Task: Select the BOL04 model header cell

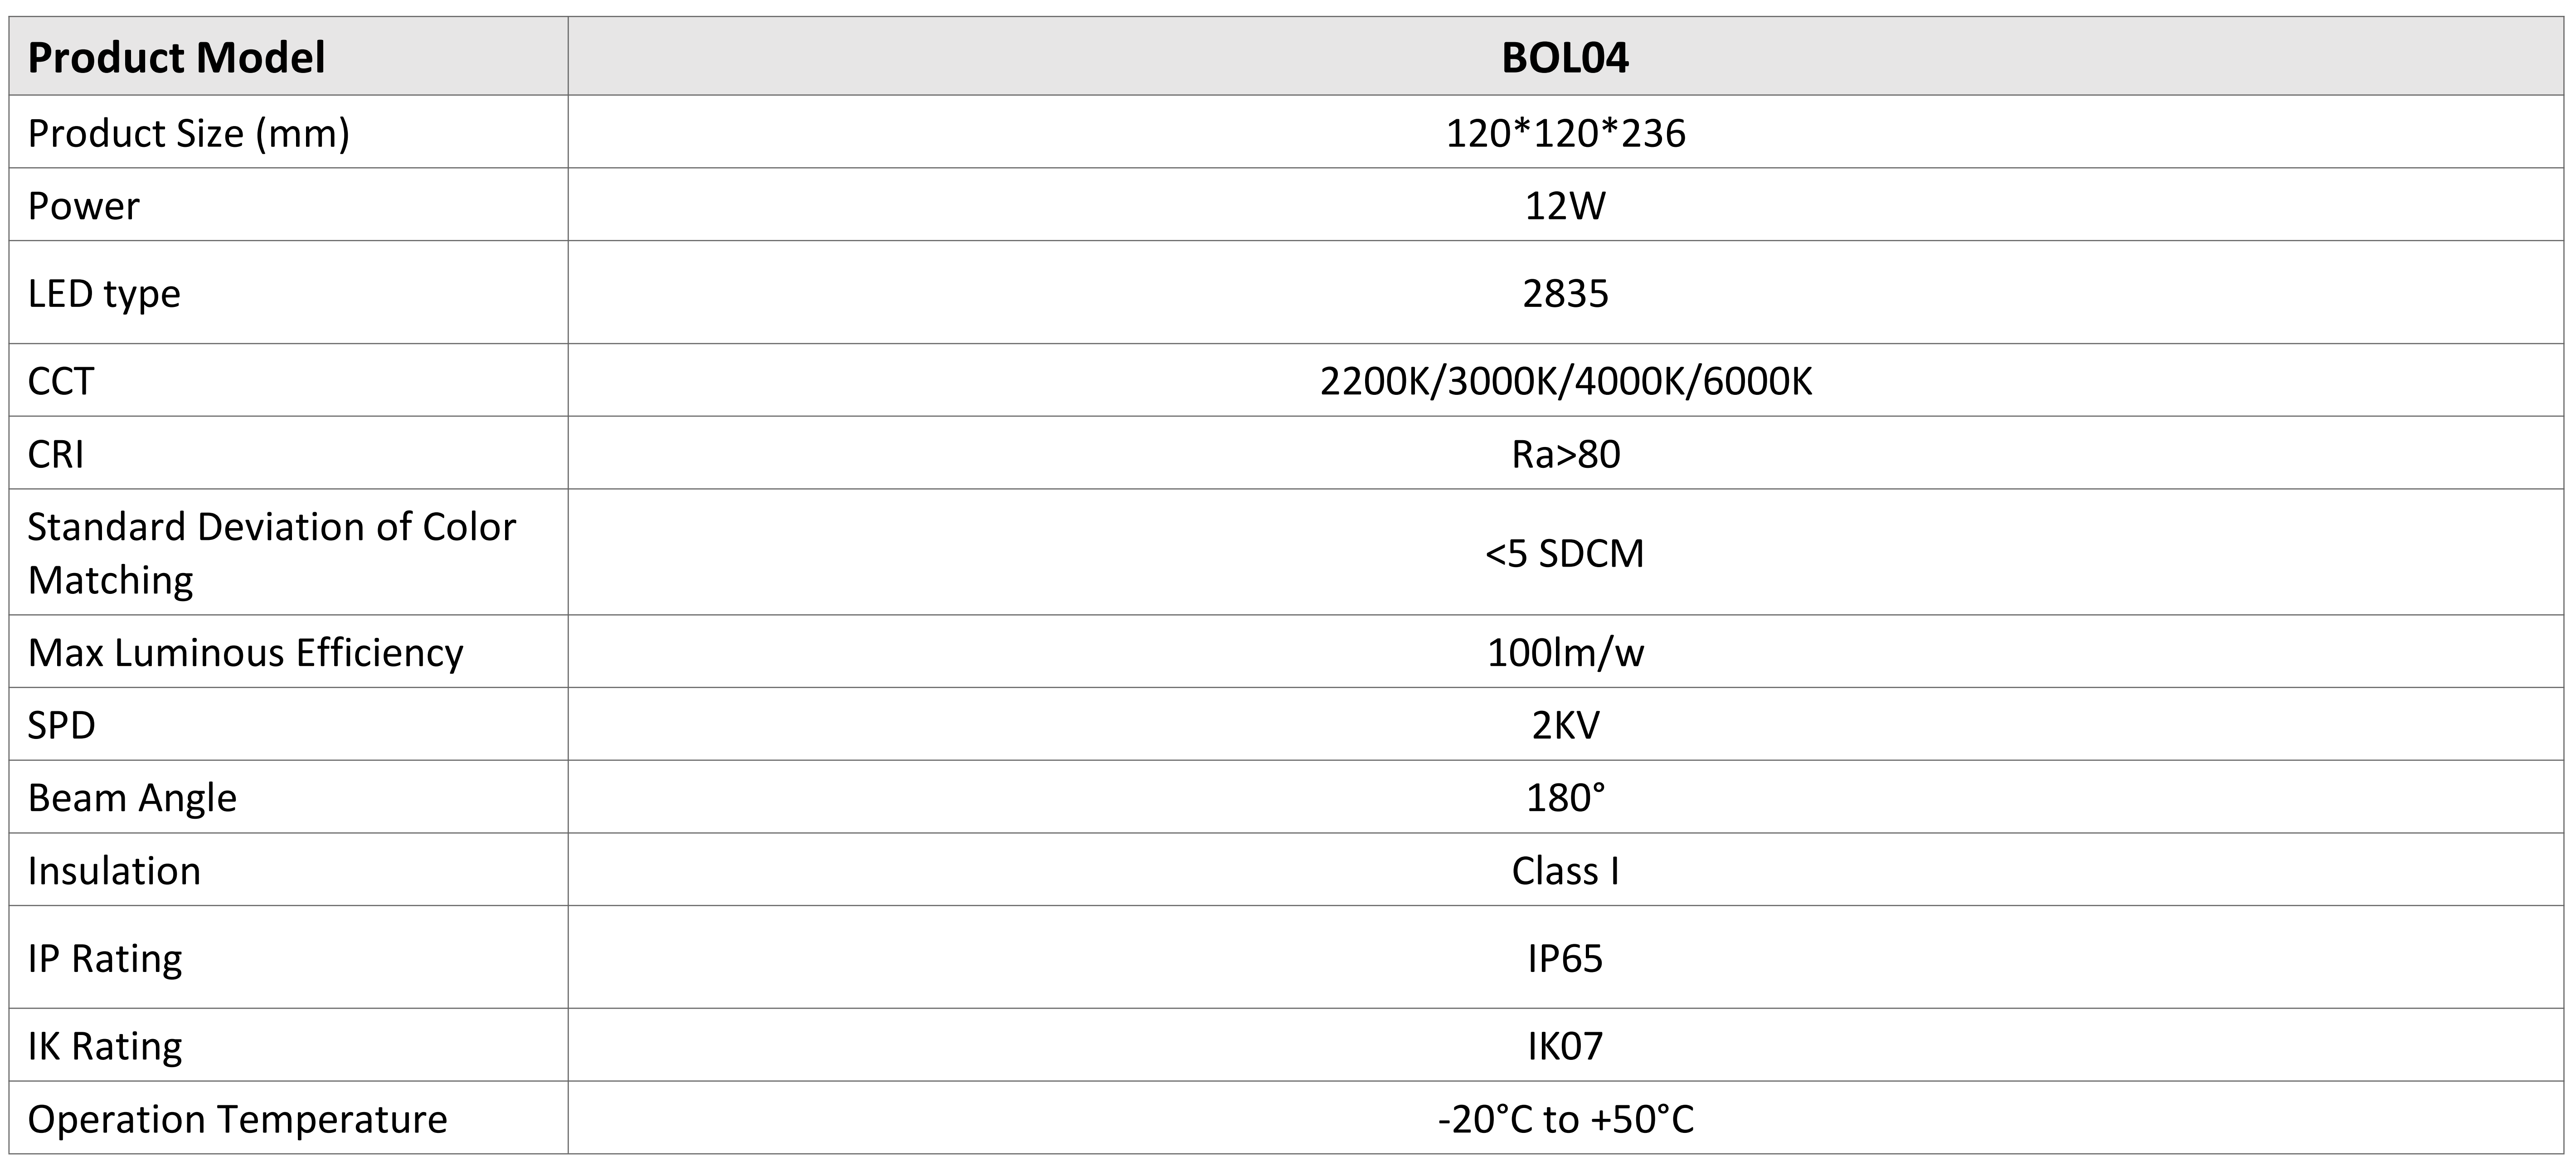Action: coord(1565,56)
